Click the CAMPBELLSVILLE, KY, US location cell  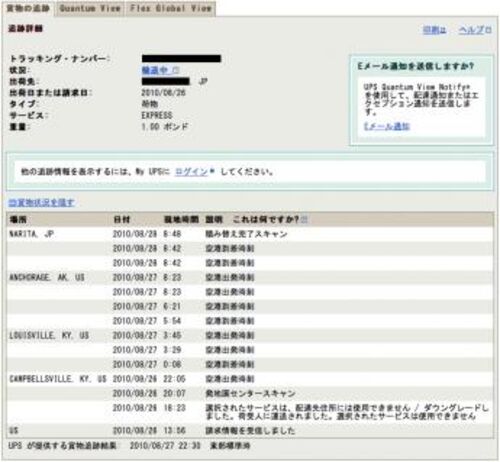pyautogui.click(x=58, y=379)
